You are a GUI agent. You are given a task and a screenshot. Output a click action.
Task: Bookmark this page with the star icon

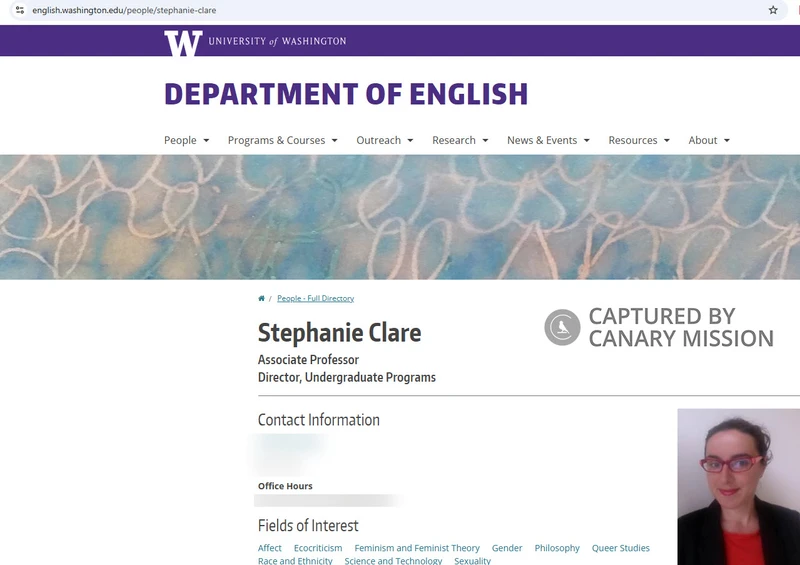[x=773, y=10]
